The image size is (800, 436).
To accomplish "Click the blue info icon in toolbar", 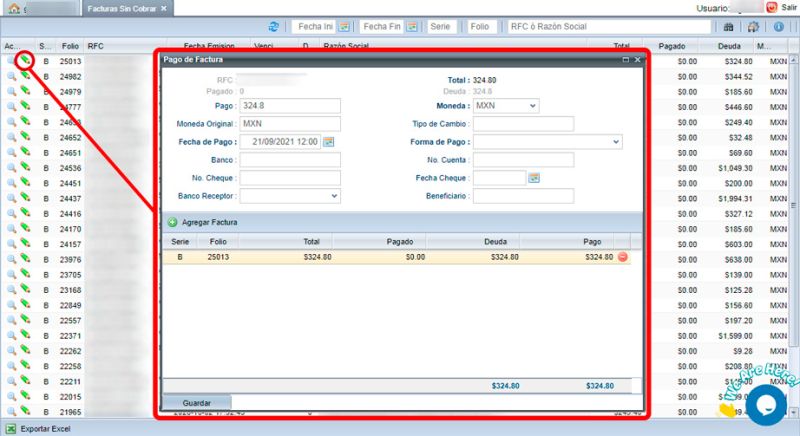I will tap(778, 27).
